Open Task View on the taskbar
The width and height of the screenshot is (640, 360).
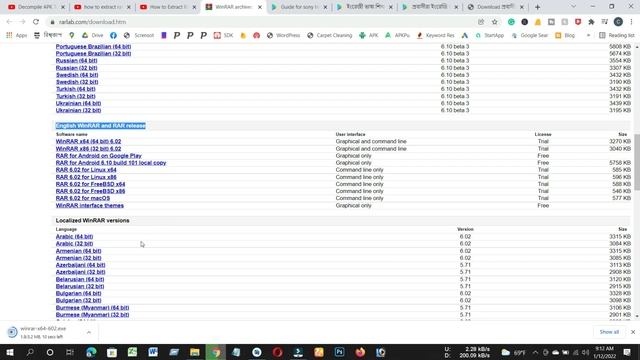(x=70, y=352)
